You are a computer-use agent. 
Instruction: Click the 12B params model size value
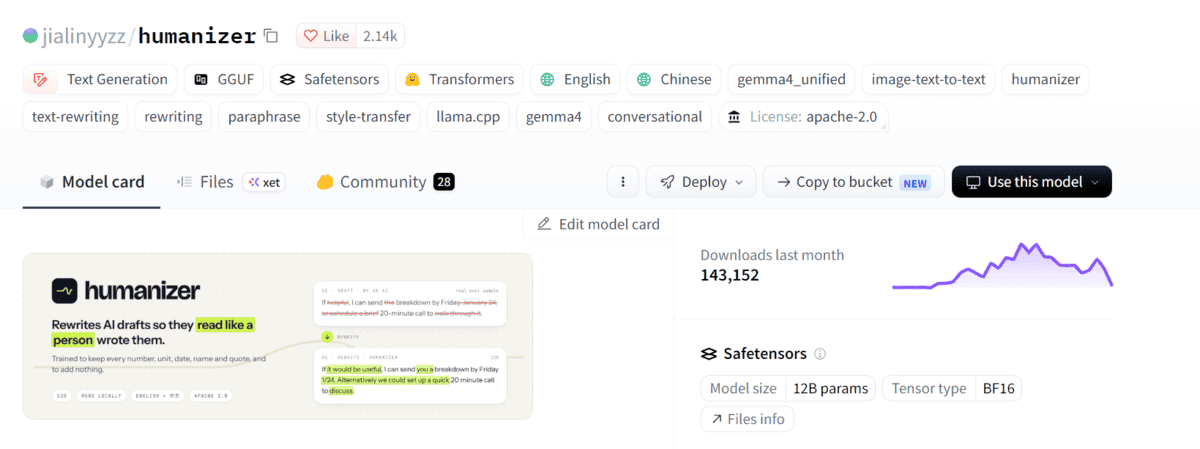click(829, 389)
